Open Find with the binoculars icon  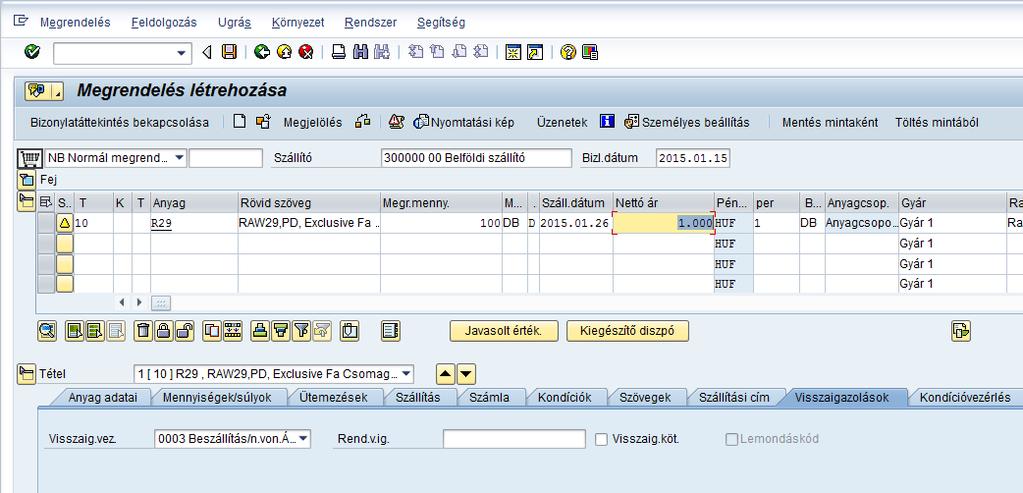pos(360,52)
